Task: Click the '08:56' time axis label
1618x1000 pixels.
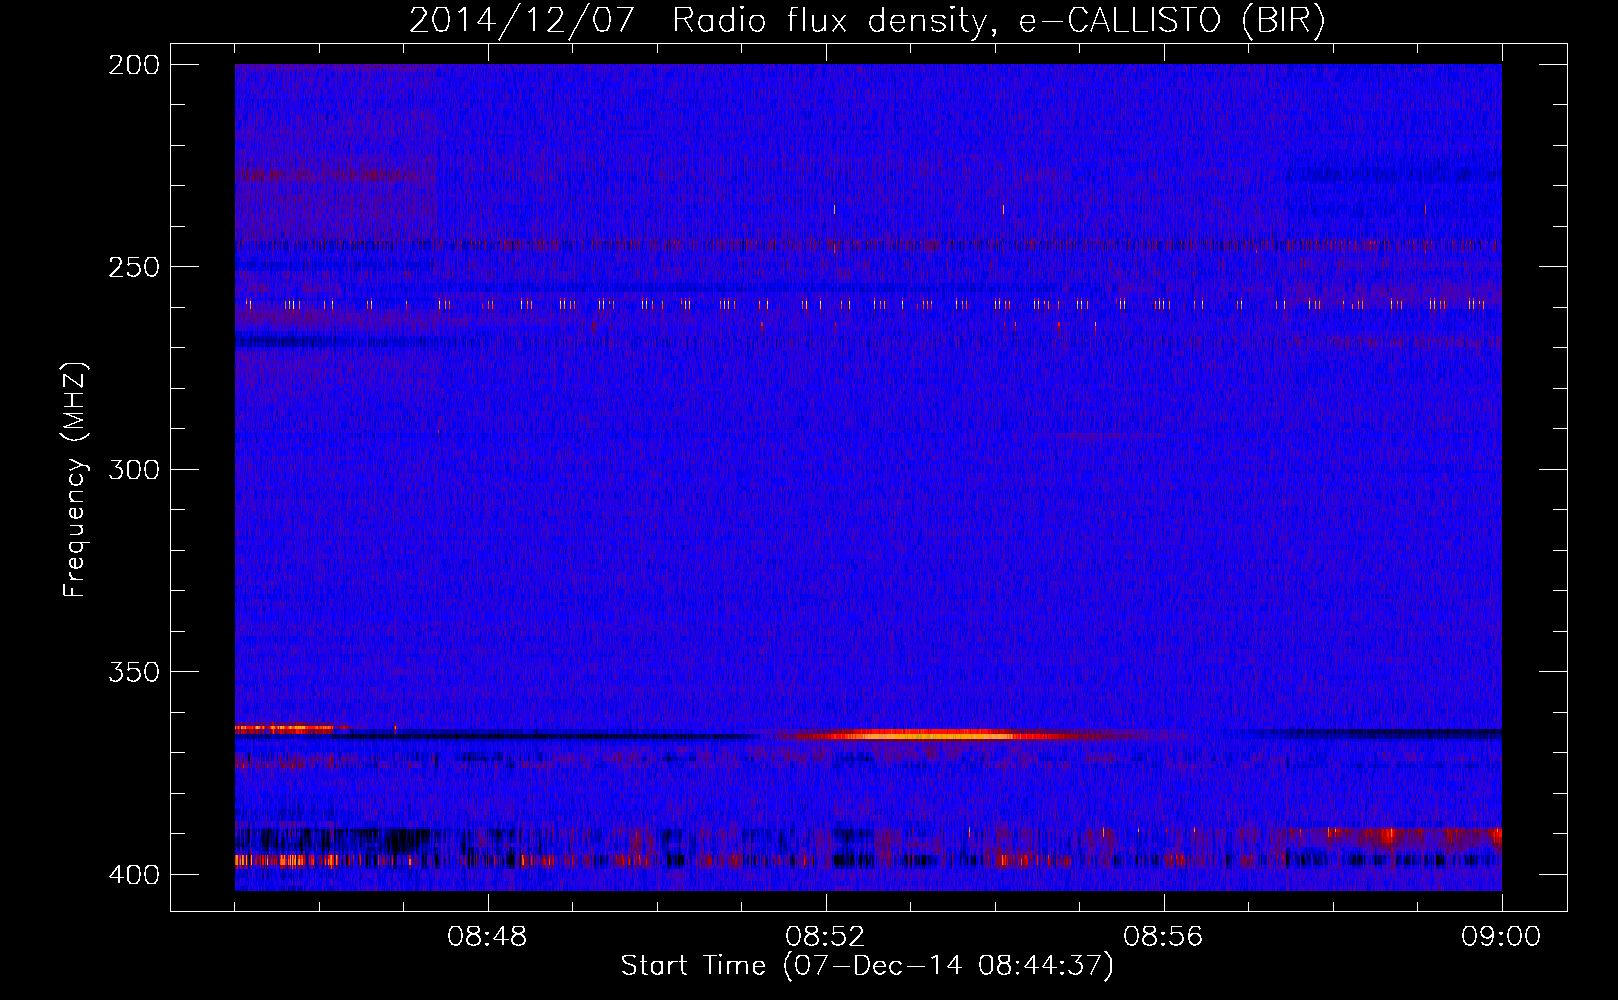Action: 1163,937
